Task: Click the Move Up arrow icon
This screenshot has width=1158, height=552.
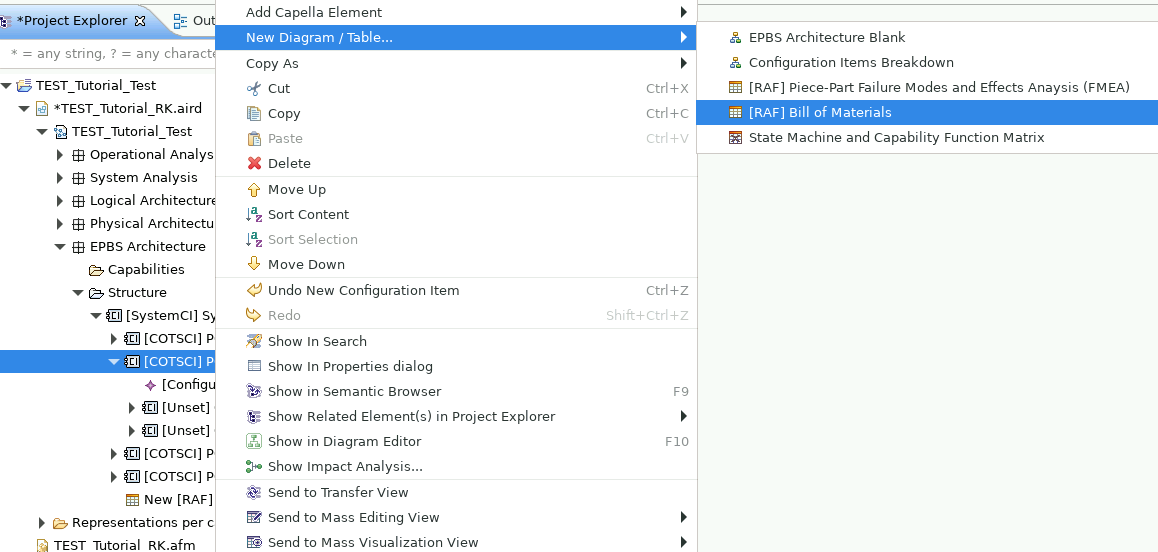Action: click(x=254, y=190)
